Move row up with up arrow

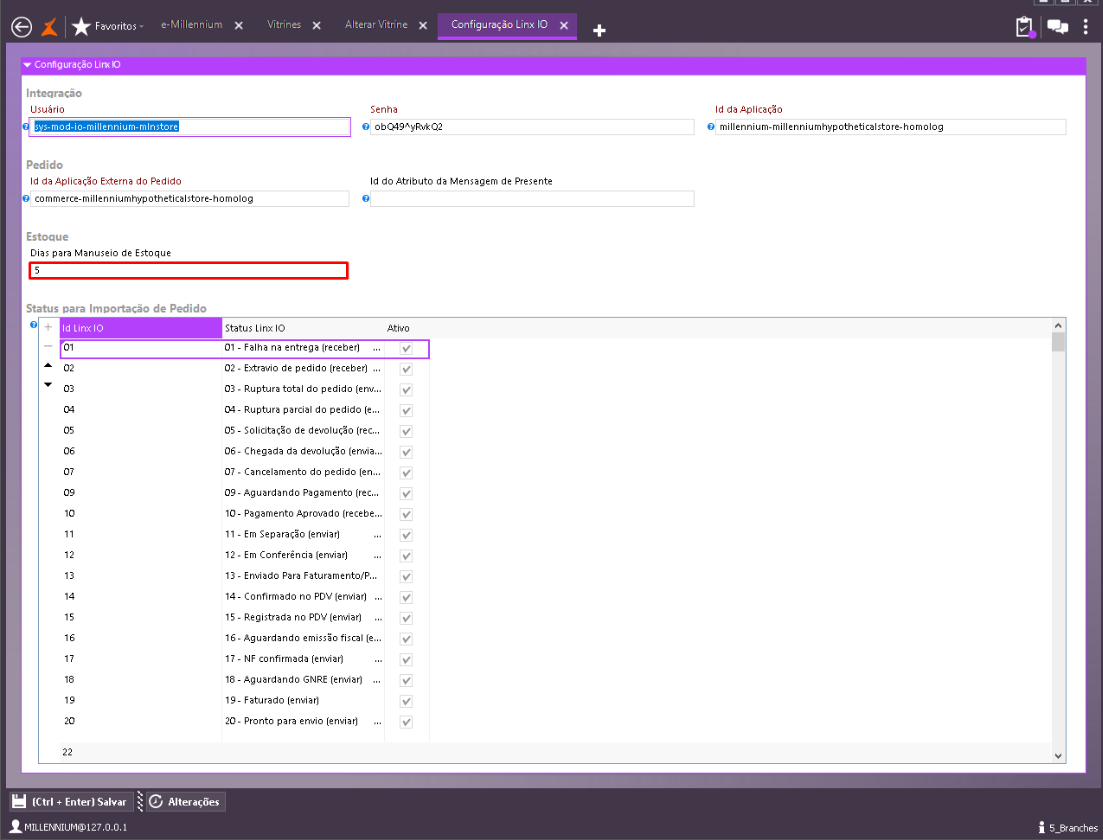click(x=48, y=365)
